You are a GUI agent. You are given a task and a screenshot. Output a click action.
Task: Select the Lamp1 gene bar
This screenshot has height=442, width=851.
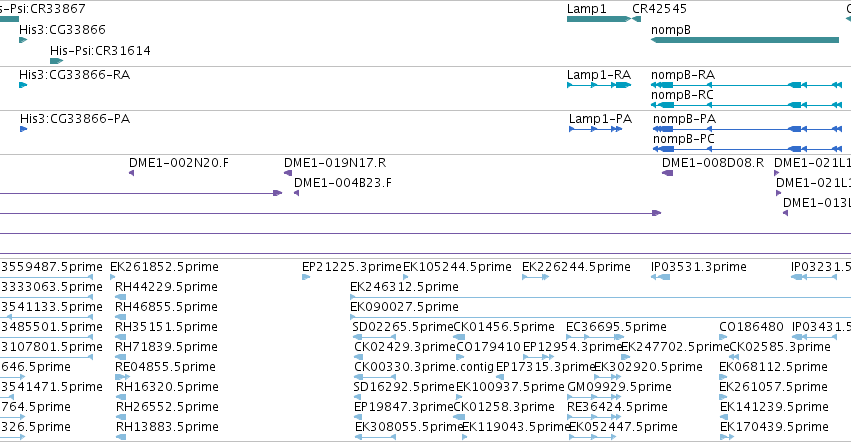(x=599, y=19)
